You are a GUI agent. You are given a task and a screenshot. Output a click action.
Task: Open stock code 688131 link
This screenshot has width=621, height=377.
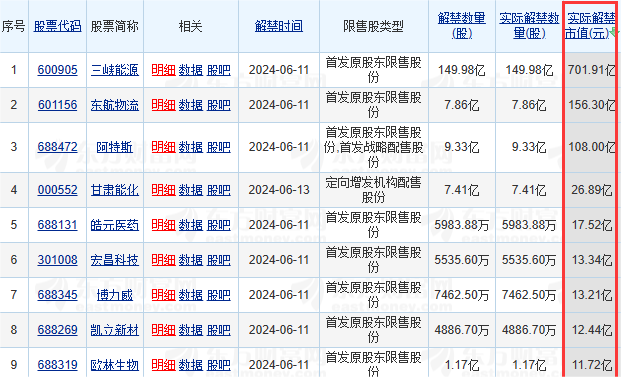coord(57,225)
